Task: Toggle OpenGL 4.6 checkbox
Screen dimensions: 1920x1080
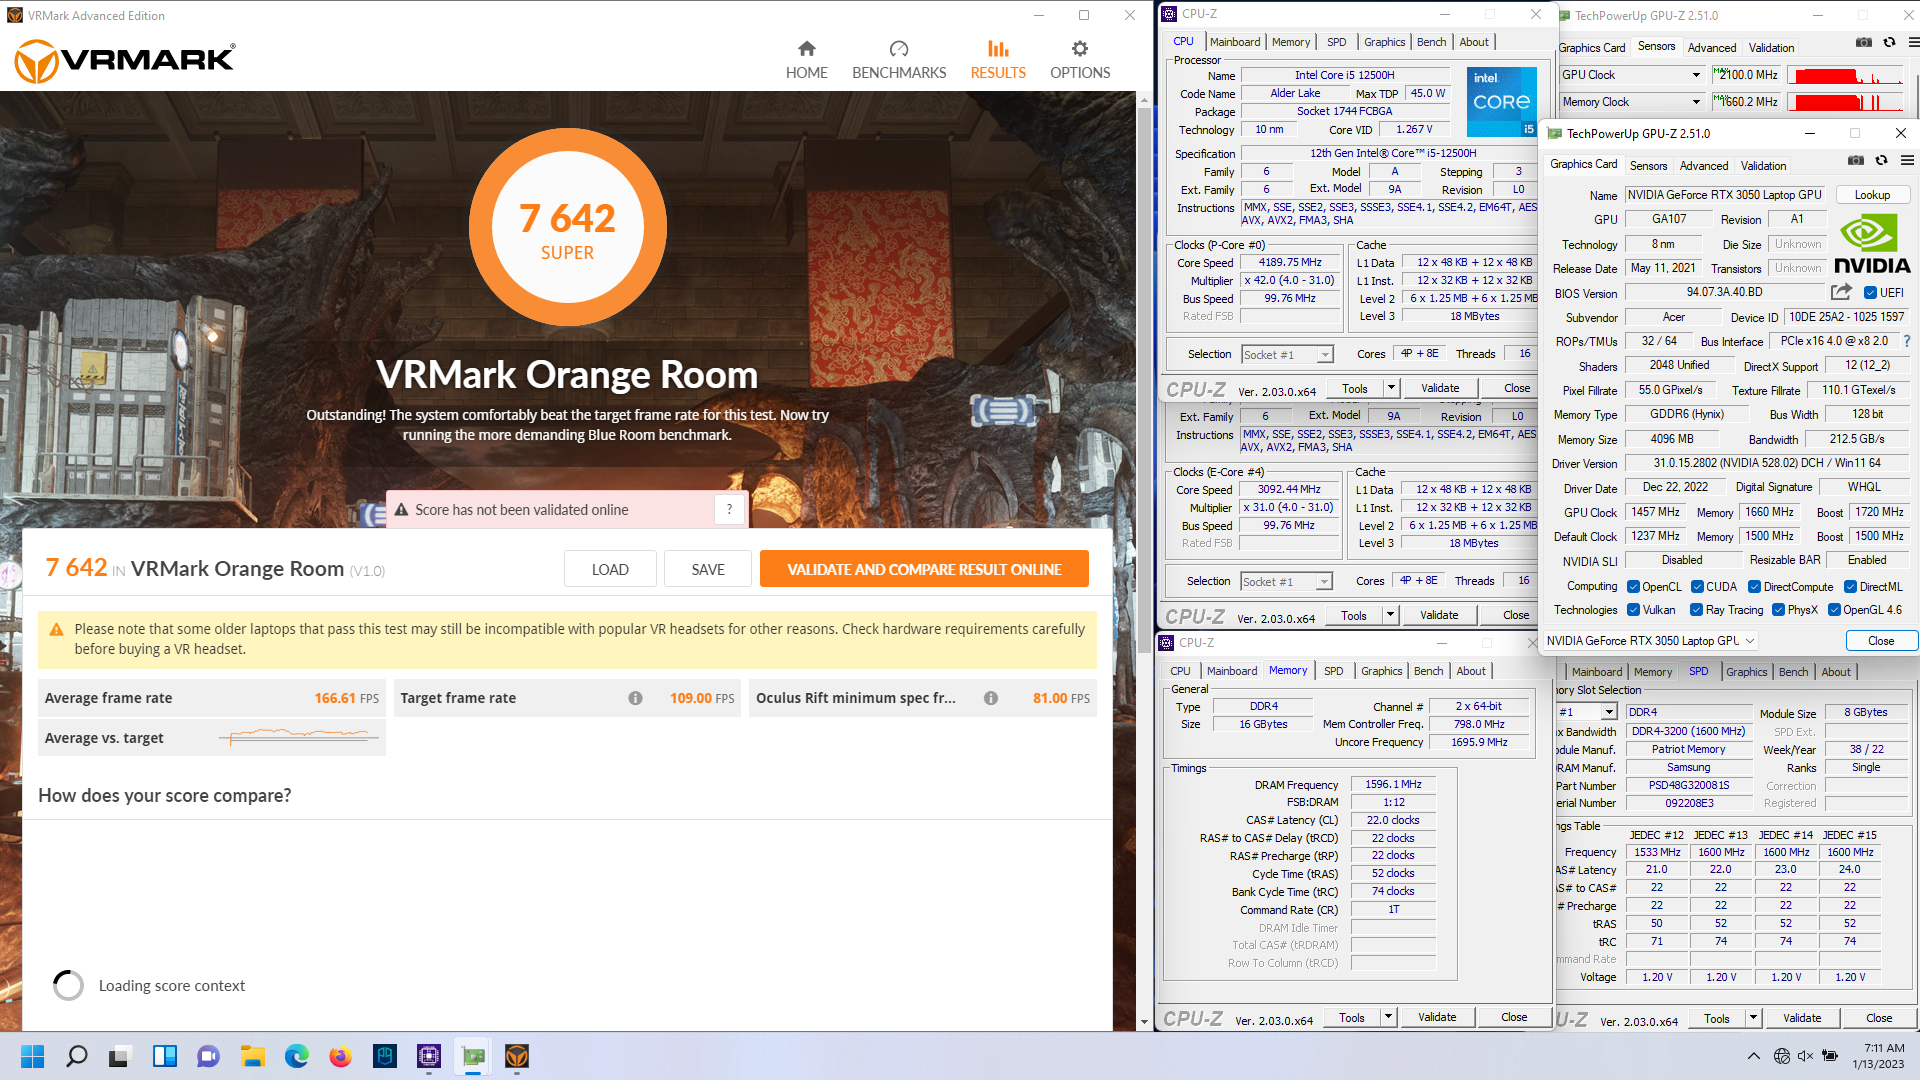Action: point(1834,610)
